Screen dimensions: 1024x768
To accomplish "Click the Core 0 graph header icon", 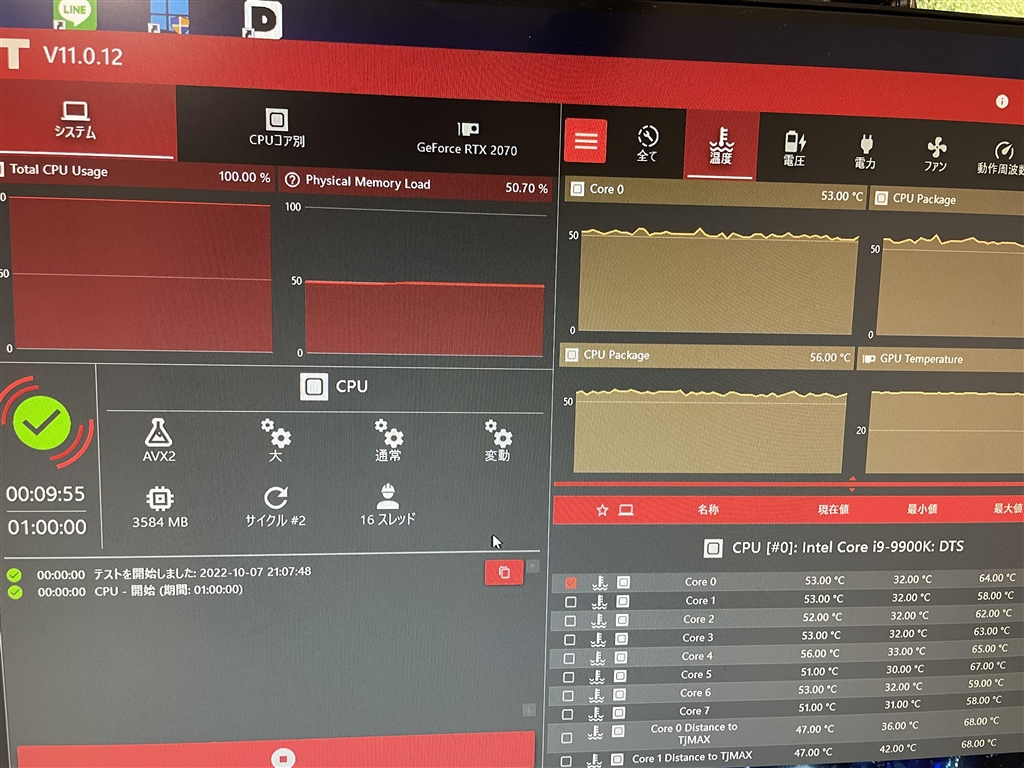I will [577, 189].
